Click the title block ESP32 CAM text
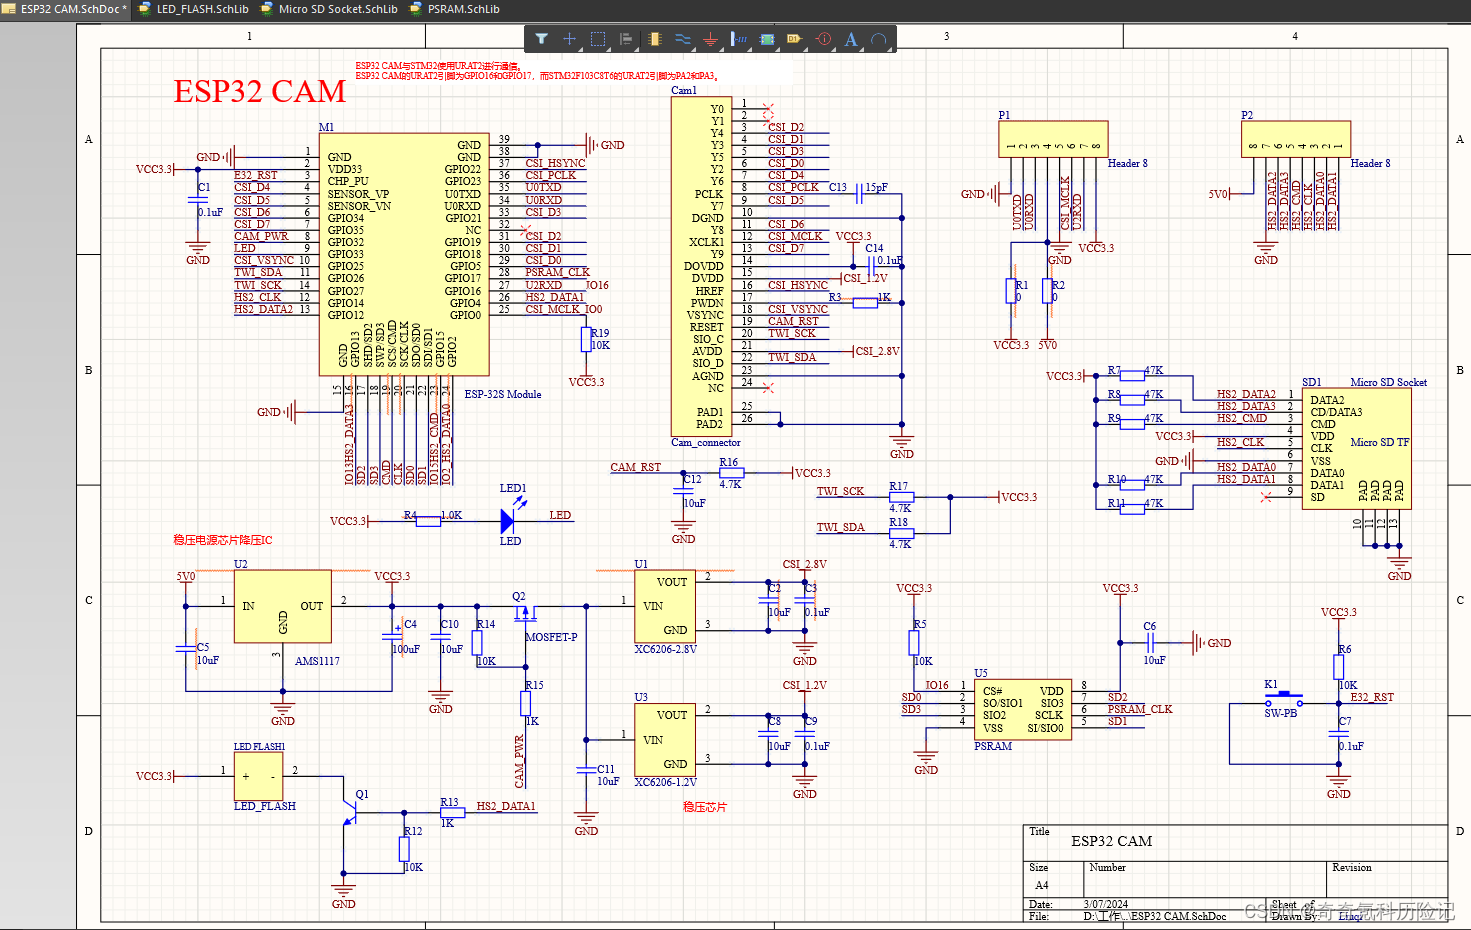 tap(1111, 841)
